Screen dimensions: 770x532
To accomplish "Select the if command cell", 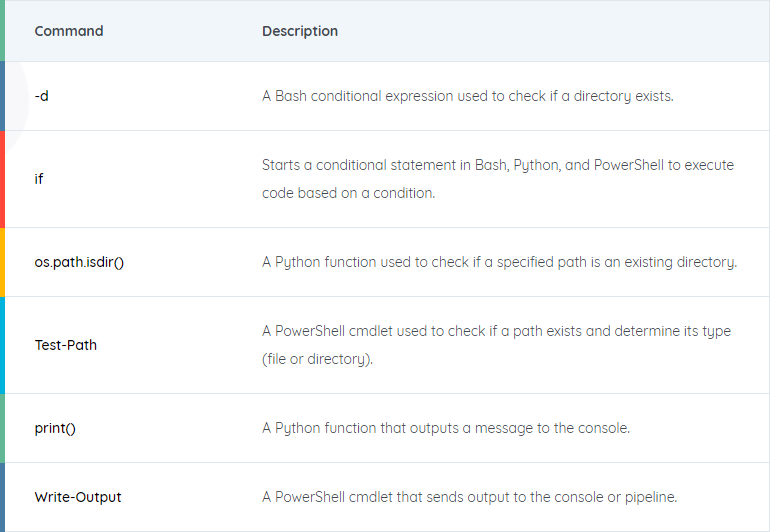I will click(x=39, y=179).
